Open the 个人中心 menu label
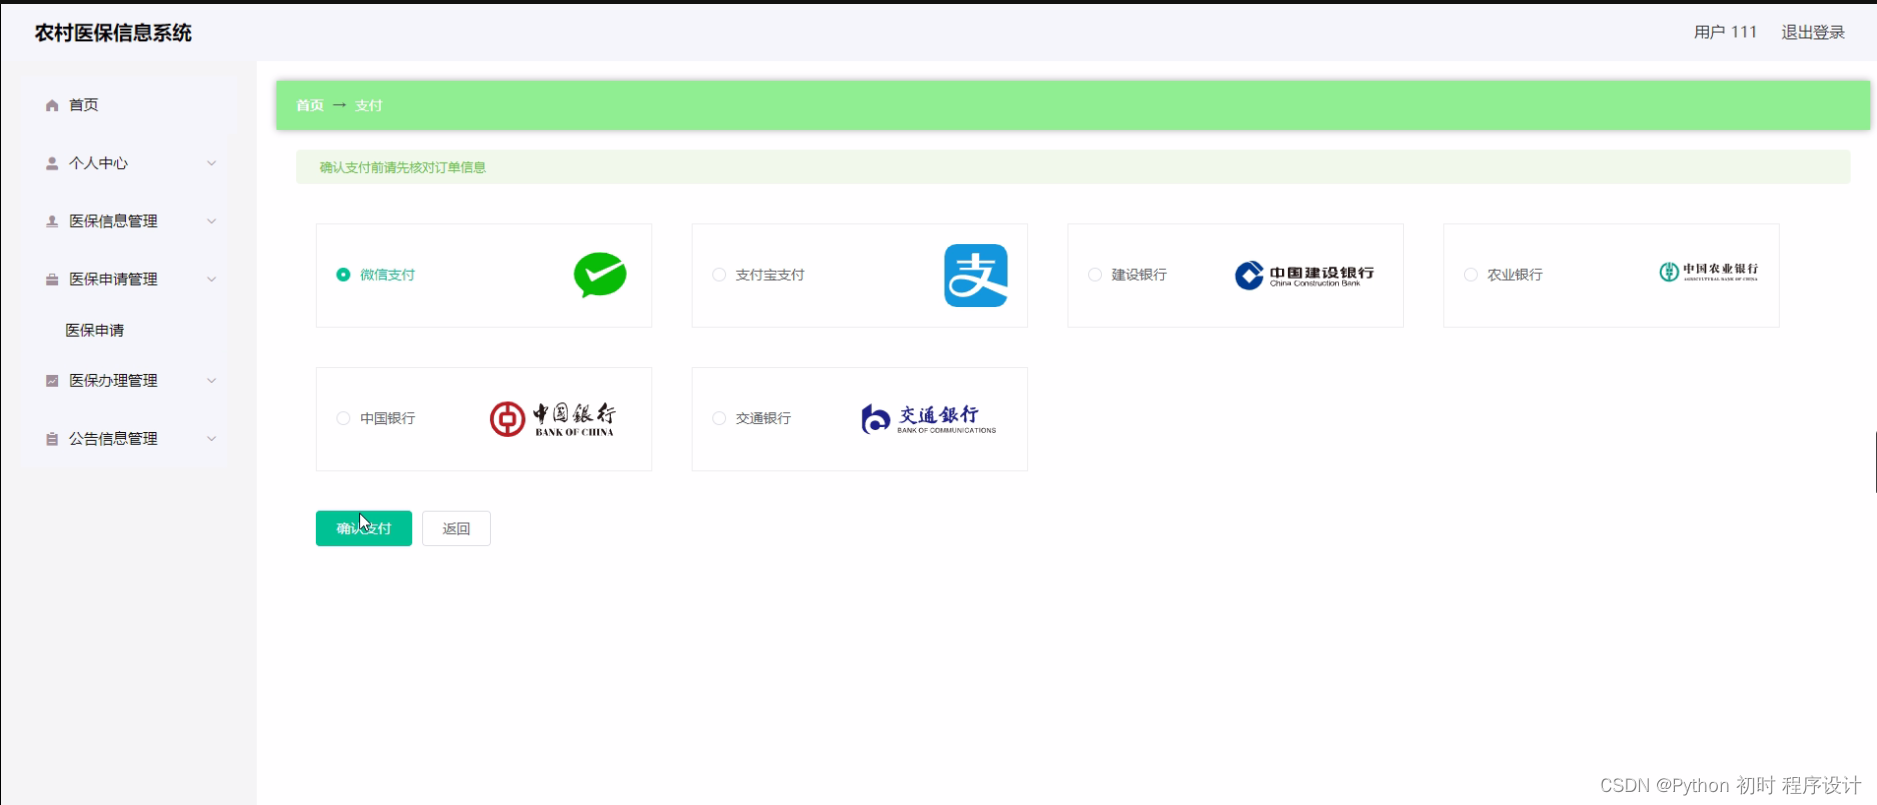 [x=98, y=163]
